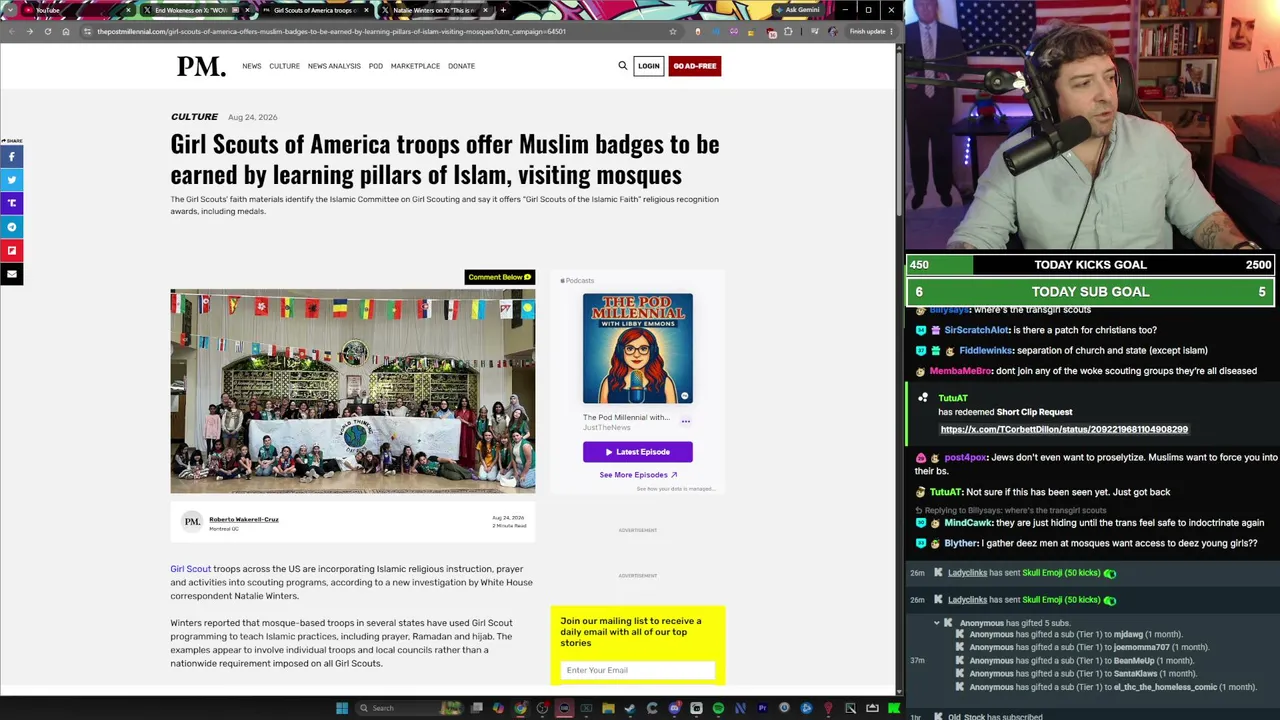
Task: Open the podcast widget three-dot menu
Action: pos(686,421)
